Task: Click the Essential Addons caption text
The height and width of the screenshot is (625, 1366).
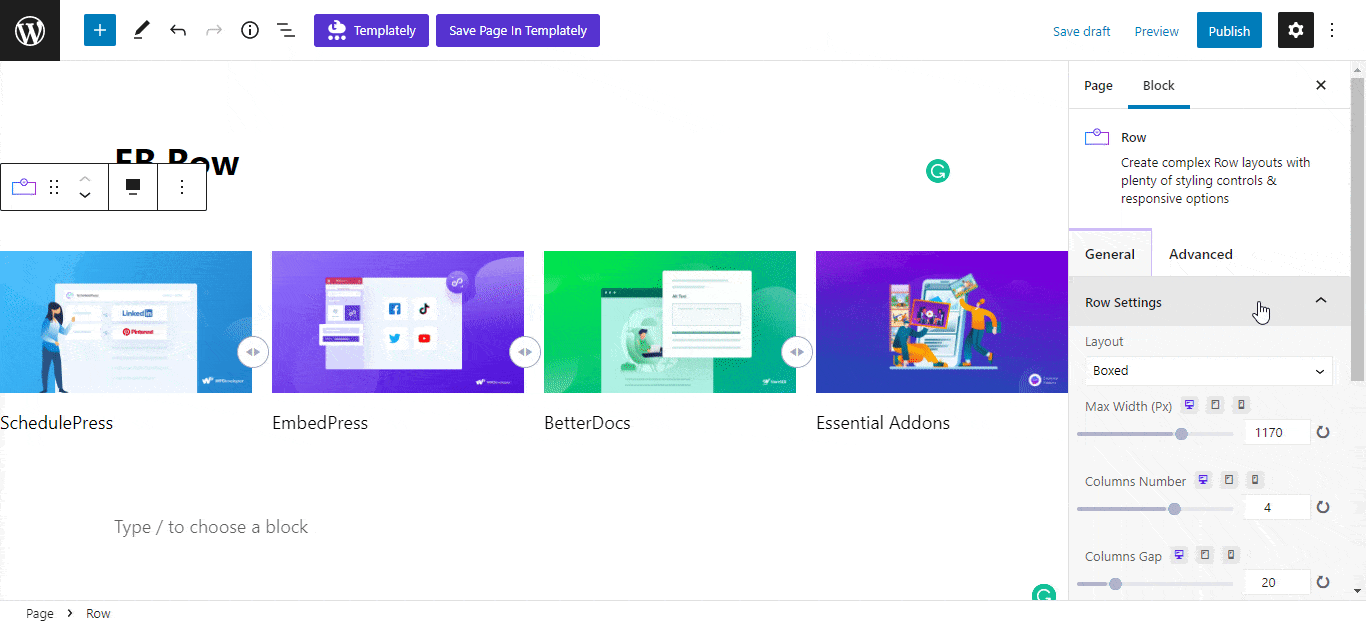Action: click(883, 423)
